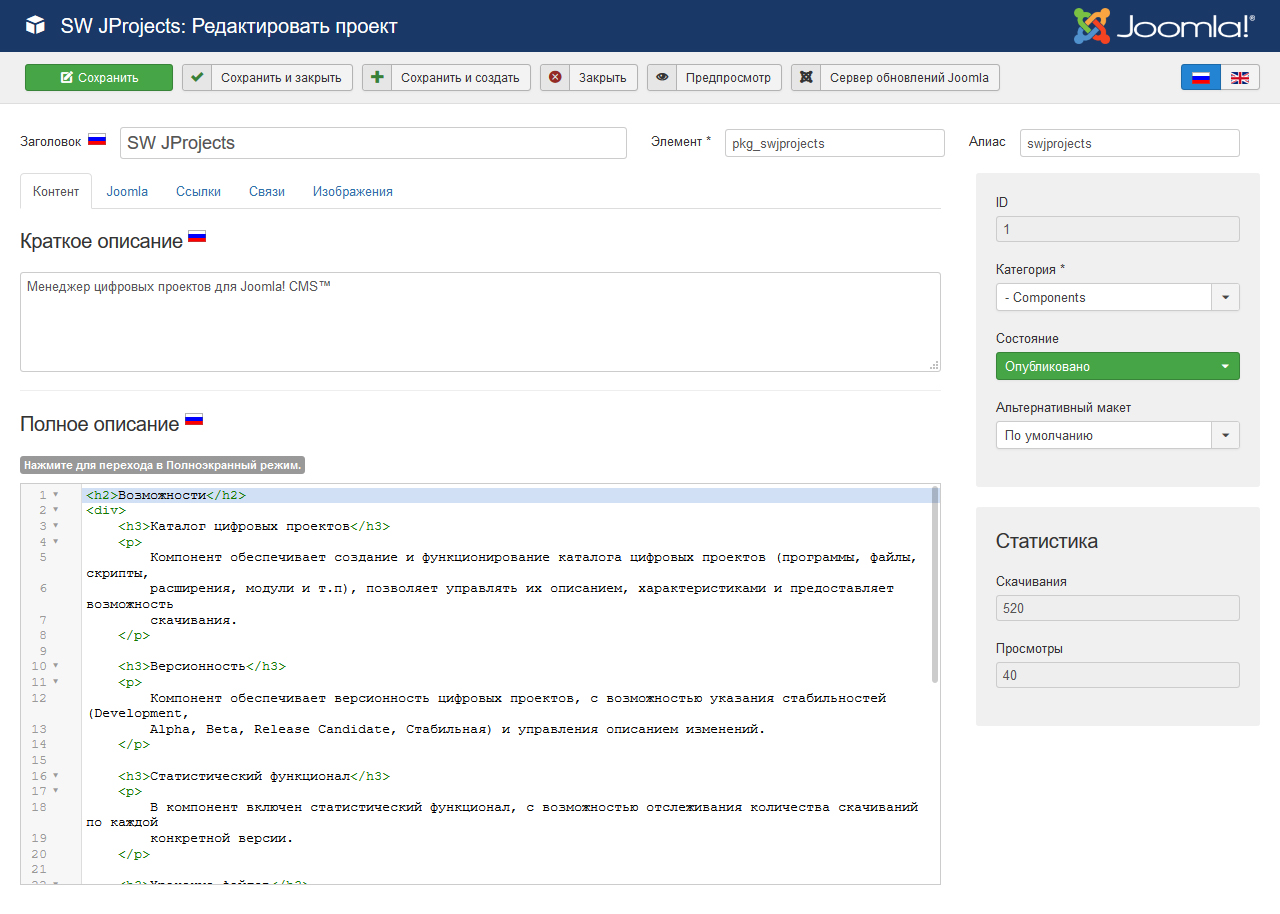
Task: Toggle the fold arrow at line 3
Action: (56, 526)
